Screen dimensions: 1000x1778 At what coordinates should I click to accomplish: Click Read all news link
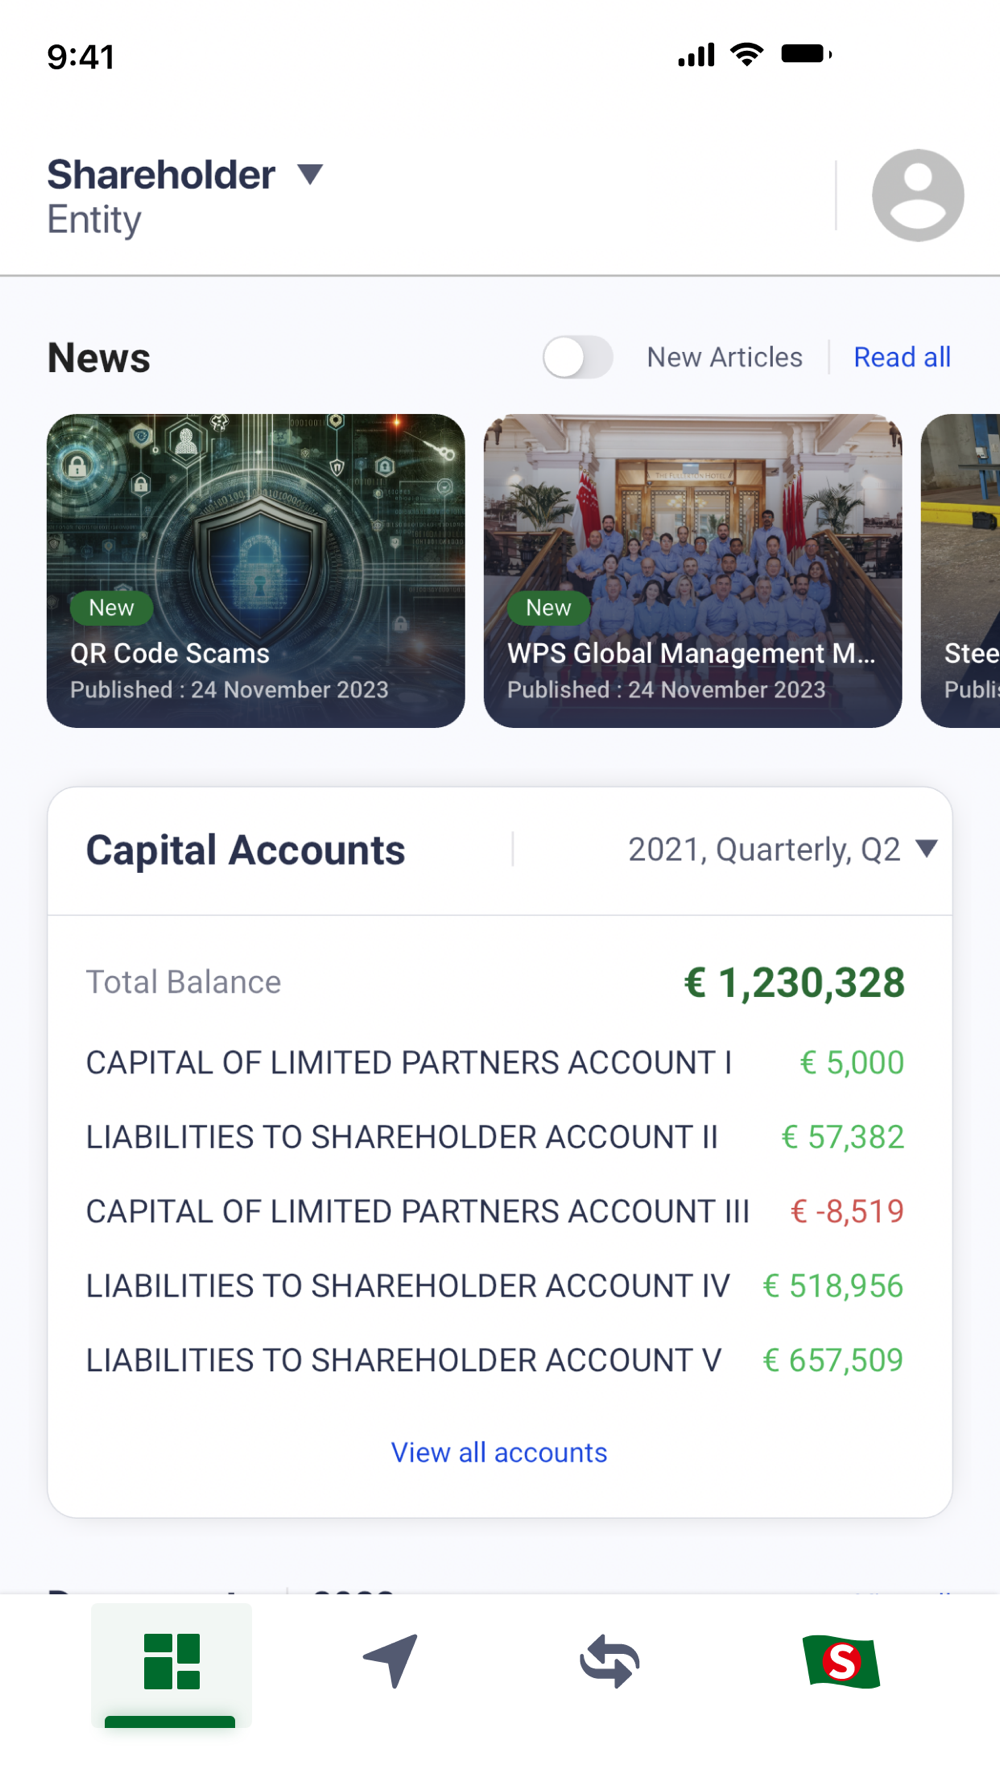point(901,357)
